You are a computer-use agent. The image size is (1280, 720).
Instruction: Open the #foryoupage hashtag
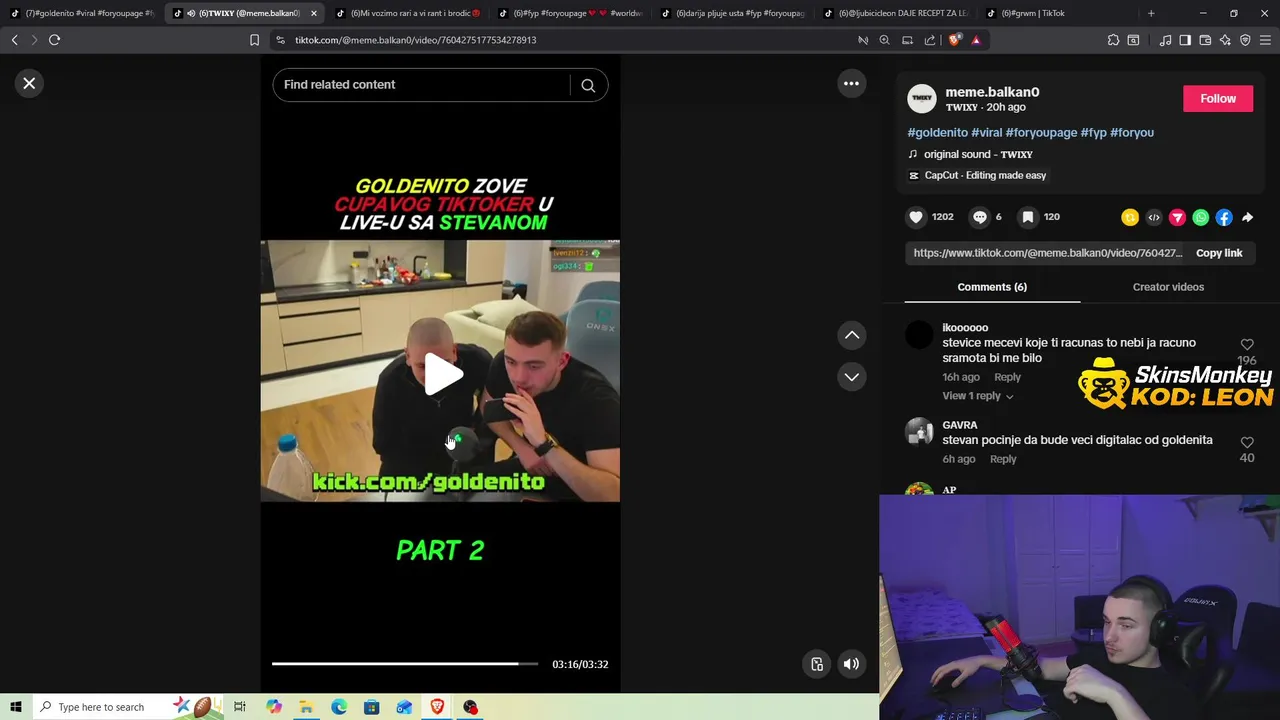1041,132
